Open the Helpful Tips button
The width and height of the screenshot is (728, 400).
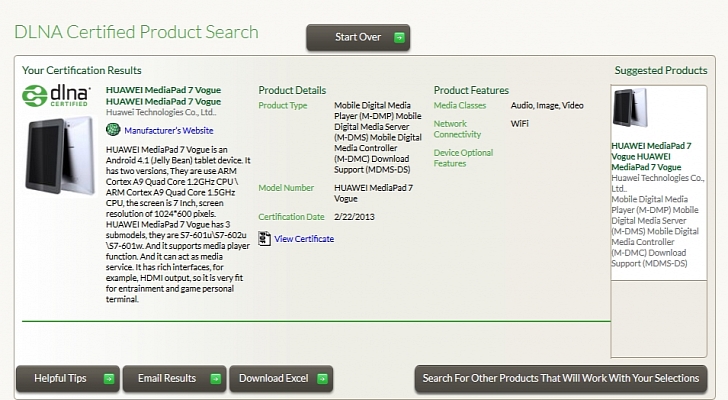68,379
